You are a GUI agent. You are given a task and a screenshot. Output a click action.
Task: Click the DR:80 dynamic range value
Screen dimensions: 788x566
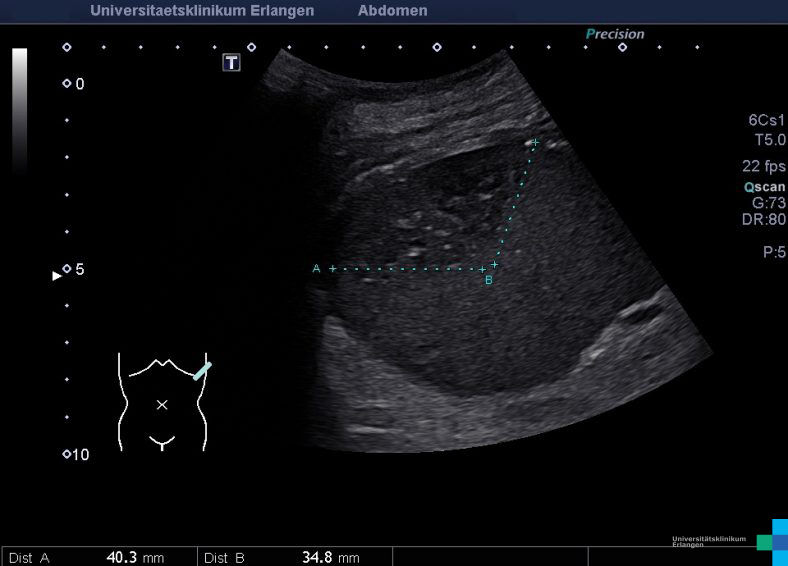click(x=767, y=219)
